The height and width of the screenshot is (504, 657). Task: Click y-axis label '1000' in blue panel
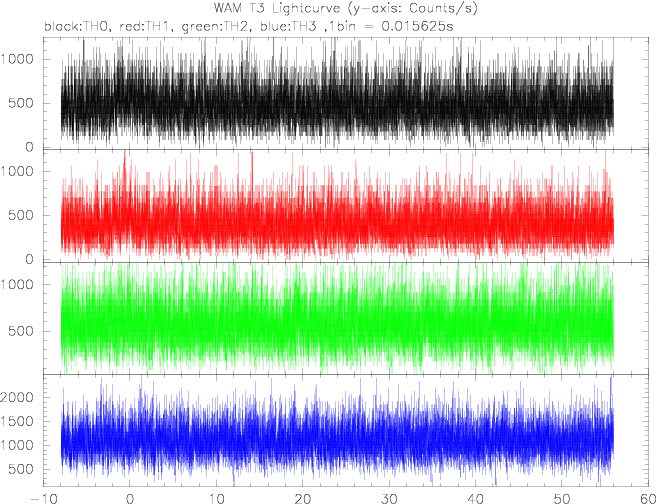[17, 445]
